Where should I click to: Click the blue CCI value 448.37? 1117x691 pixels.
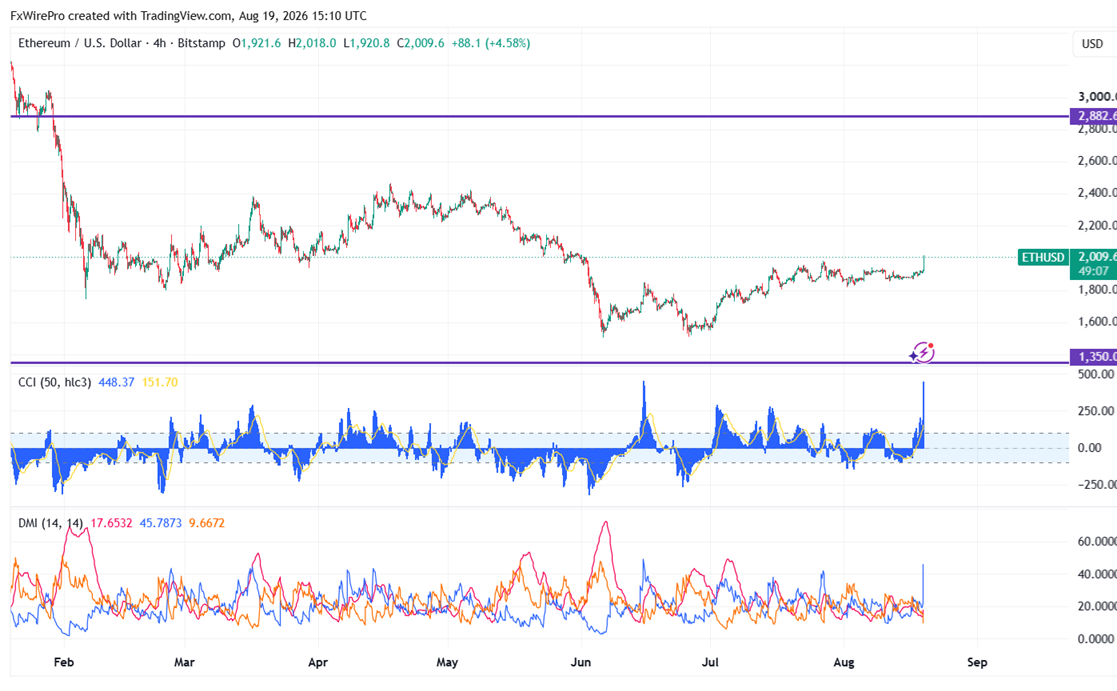[116, 383]
